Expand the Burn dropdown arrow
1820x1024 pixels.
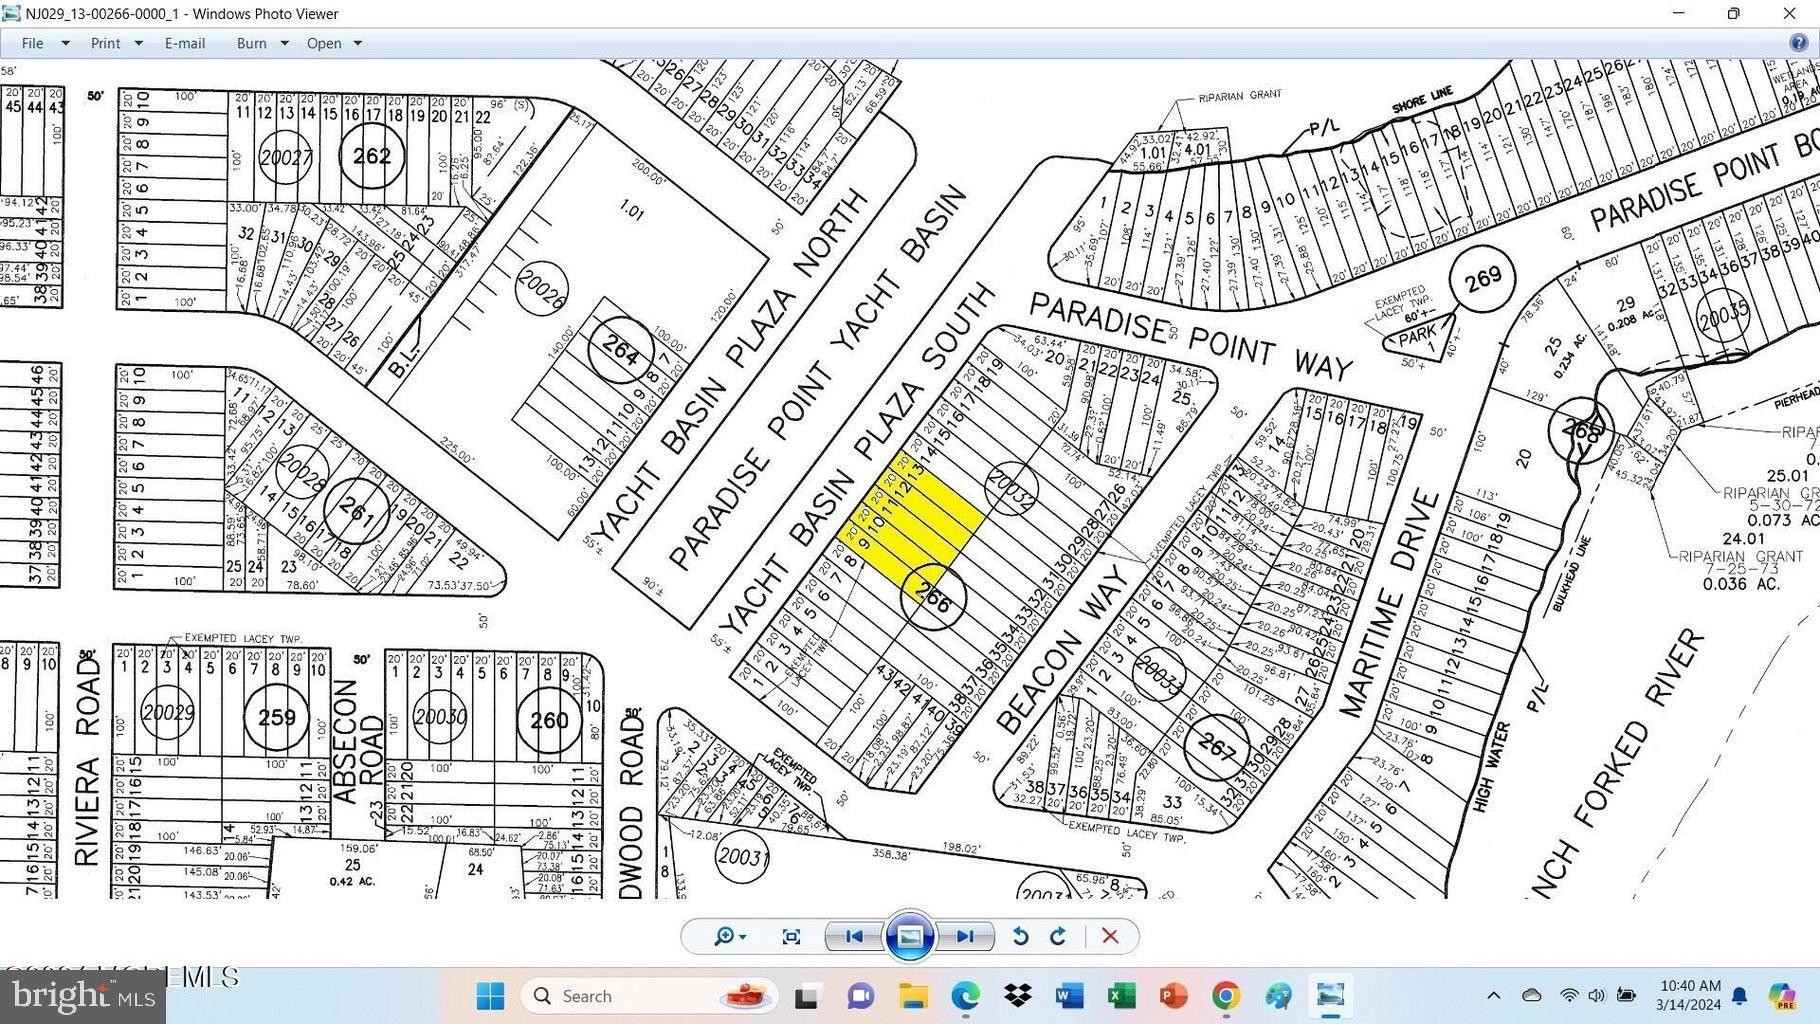tap(285, 43)
